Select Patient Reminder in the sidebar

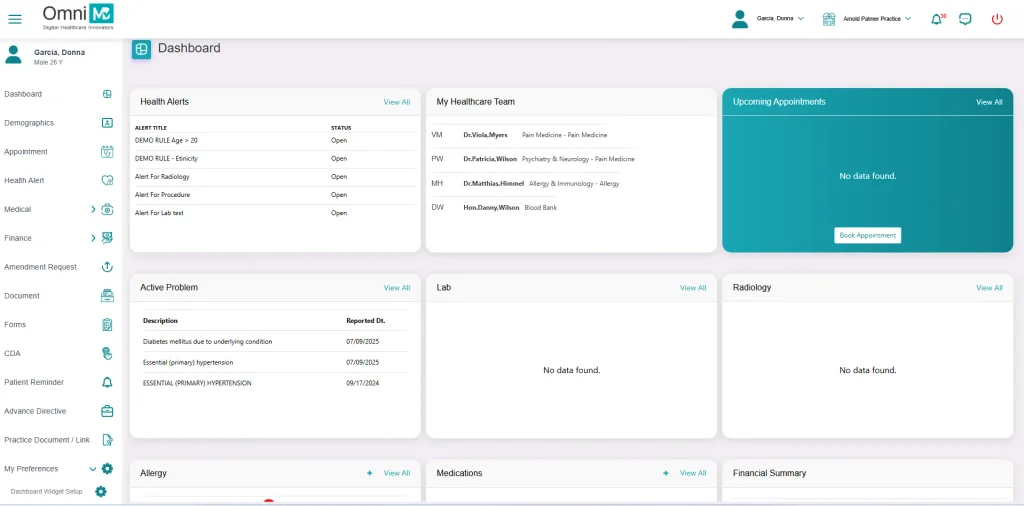click(x=34, y=383)
